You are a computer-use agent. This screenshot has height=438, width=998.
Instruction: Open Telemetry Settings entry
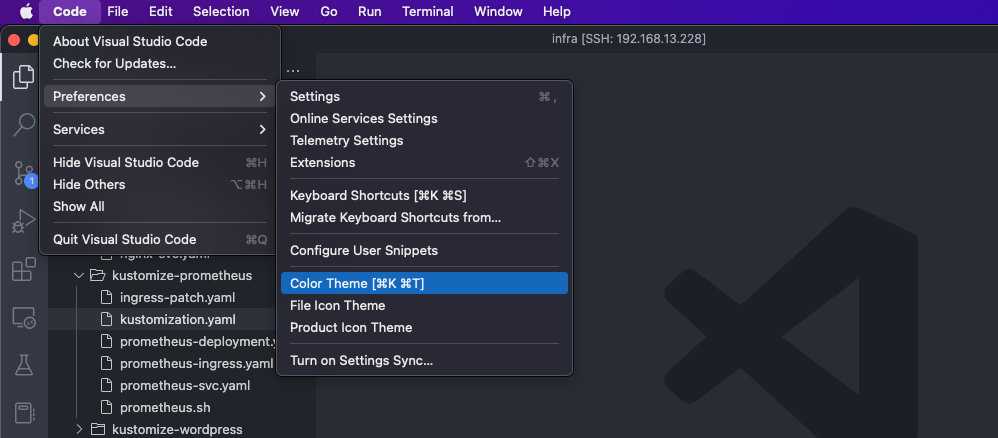point(424,140)
